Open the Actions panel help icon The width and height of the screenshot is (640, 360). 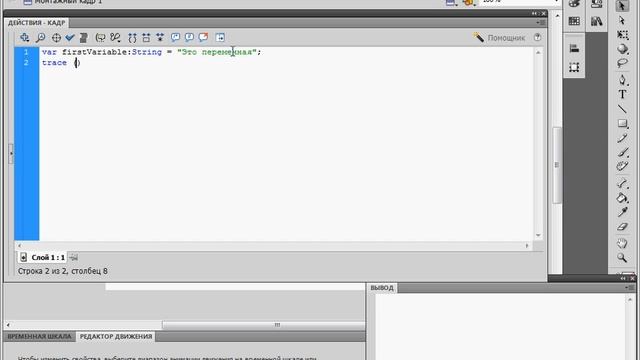(538, 38)
